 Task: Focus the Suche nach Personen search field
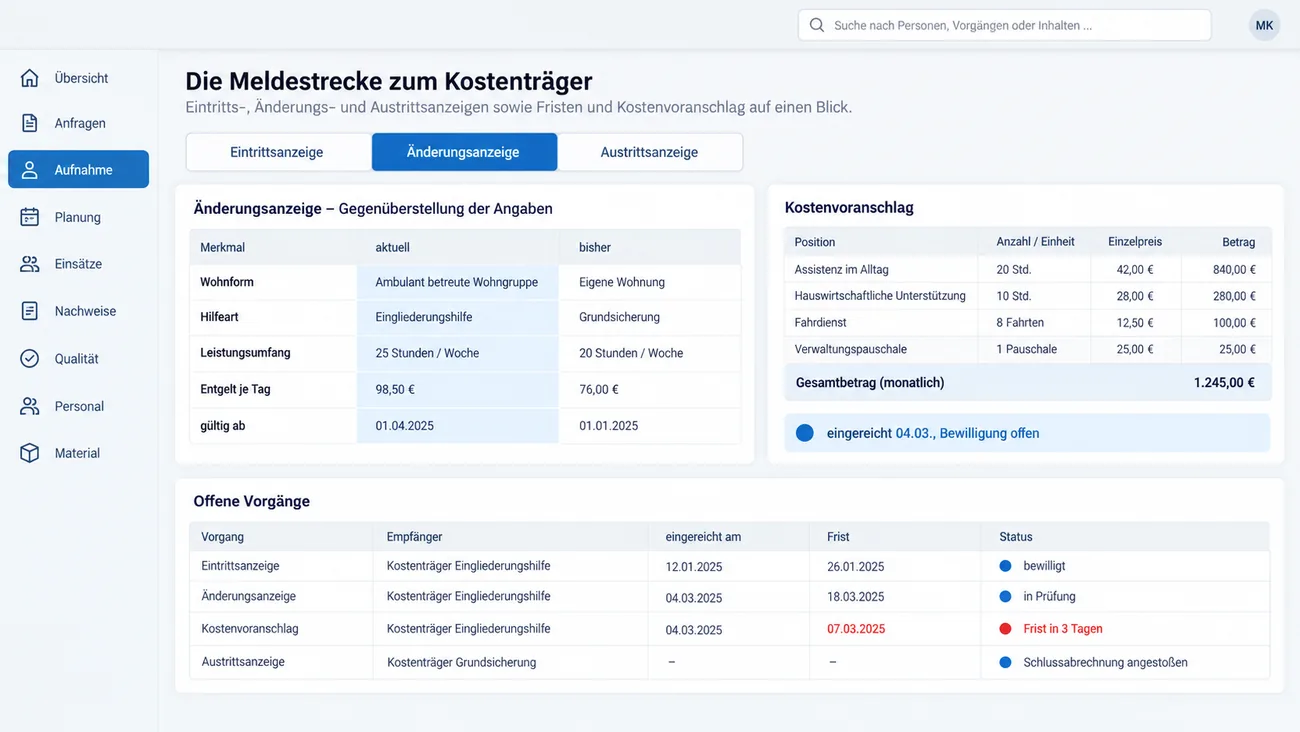[x=1004, y=25]
